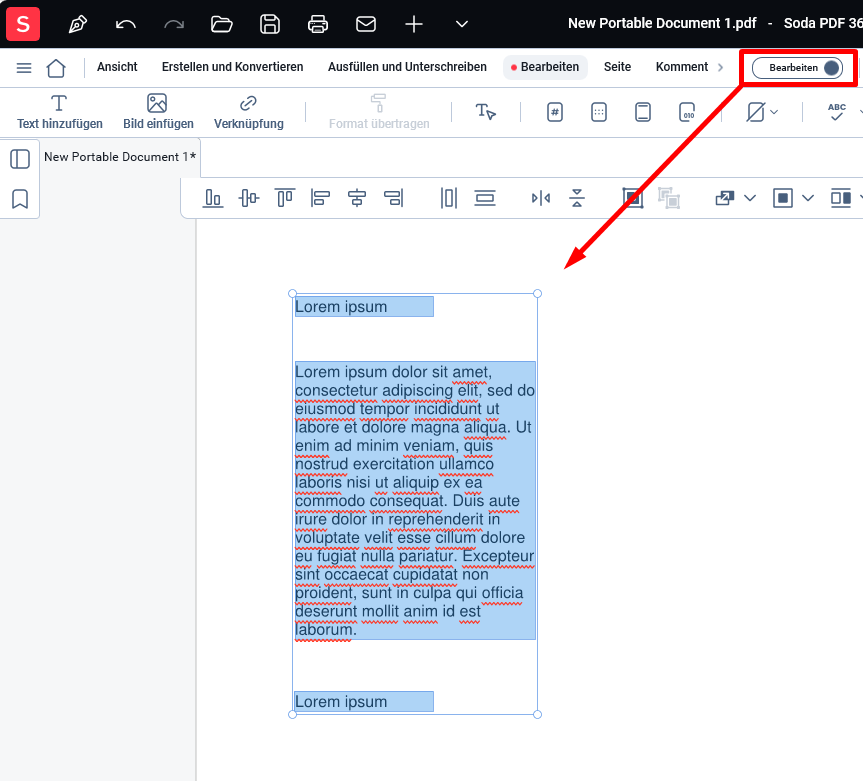Toggle the side panel icon
The image size is (863, 781).
[20, 159]
